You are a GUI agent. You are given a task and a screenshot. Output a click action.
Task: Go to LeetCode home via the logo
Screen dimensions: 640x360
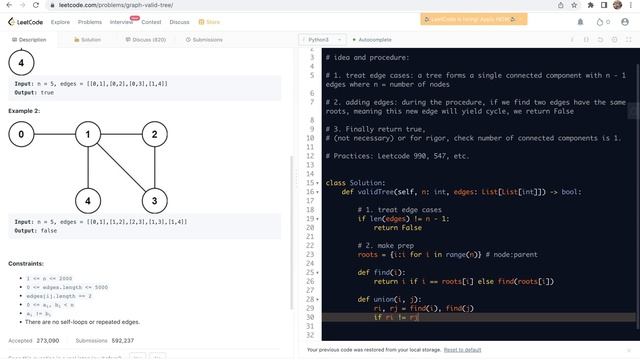[x=25, y=22]
